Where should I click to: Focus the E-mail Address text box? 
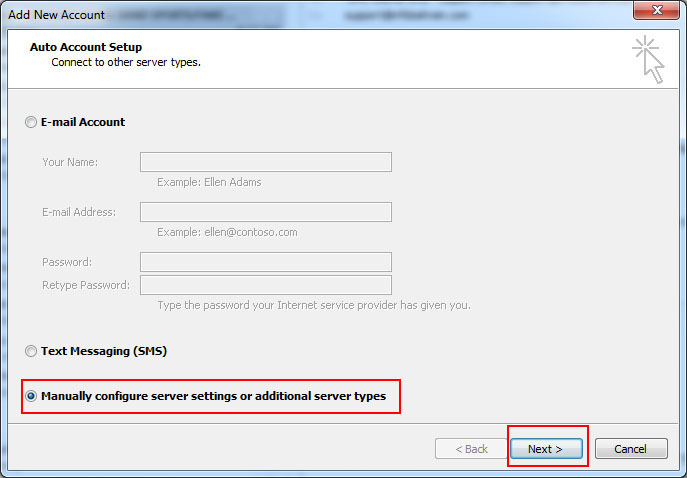265,212
